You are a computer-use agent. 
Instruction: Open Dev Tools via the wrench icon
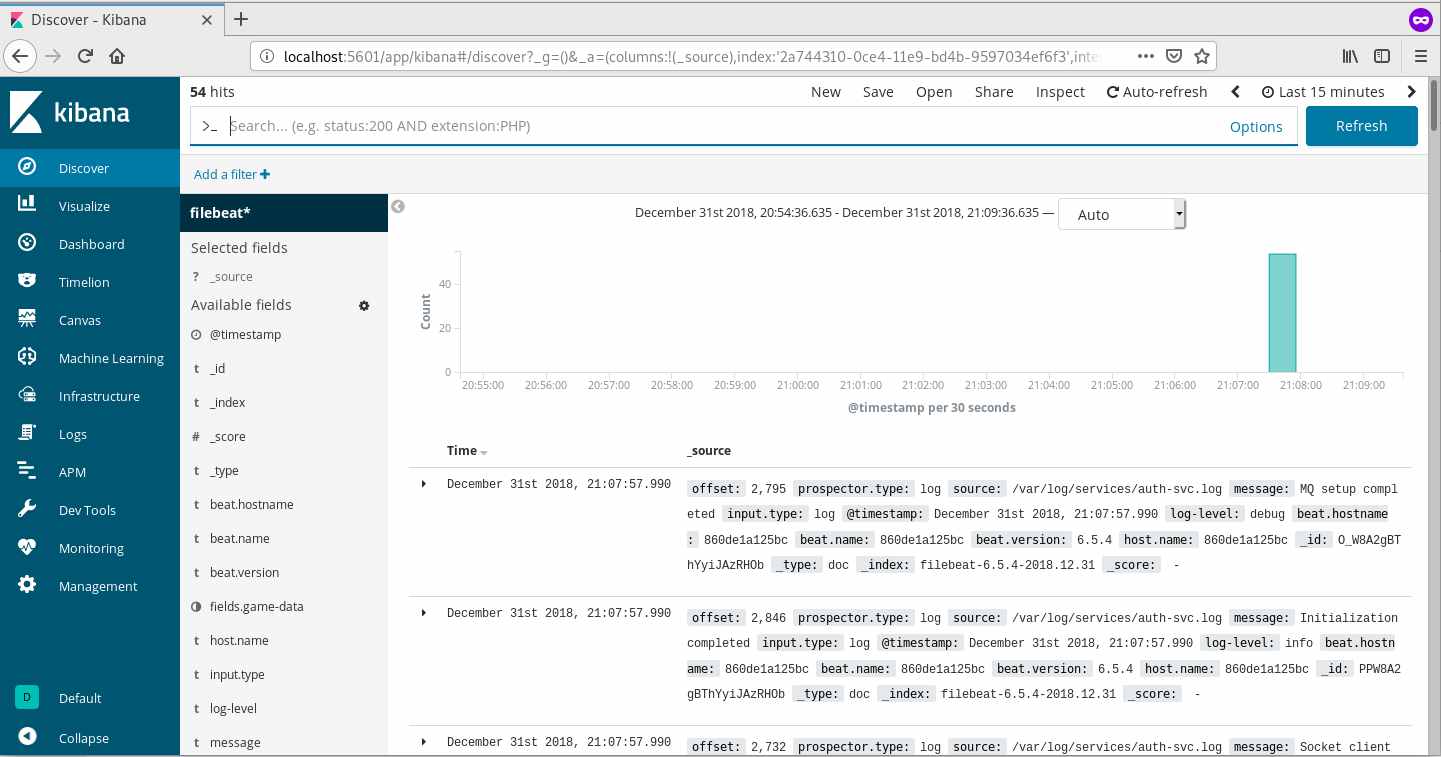pyautogui.click(x=27, y=510)
